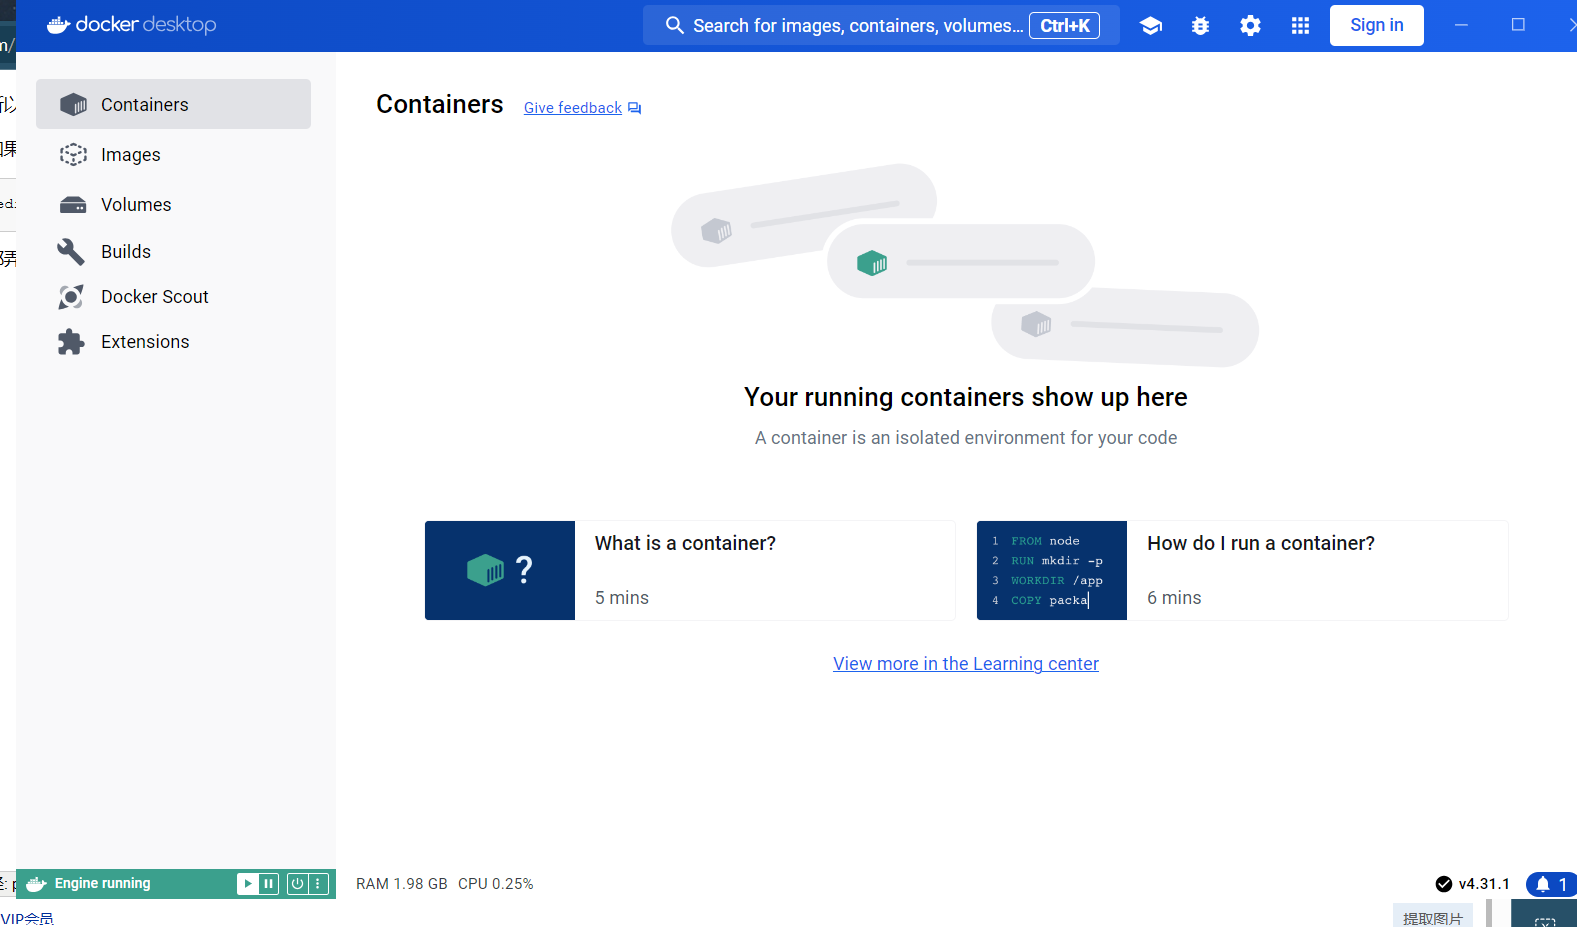Open the What is a container? card
Screen dimensions: 1577x927
point(690,570)
